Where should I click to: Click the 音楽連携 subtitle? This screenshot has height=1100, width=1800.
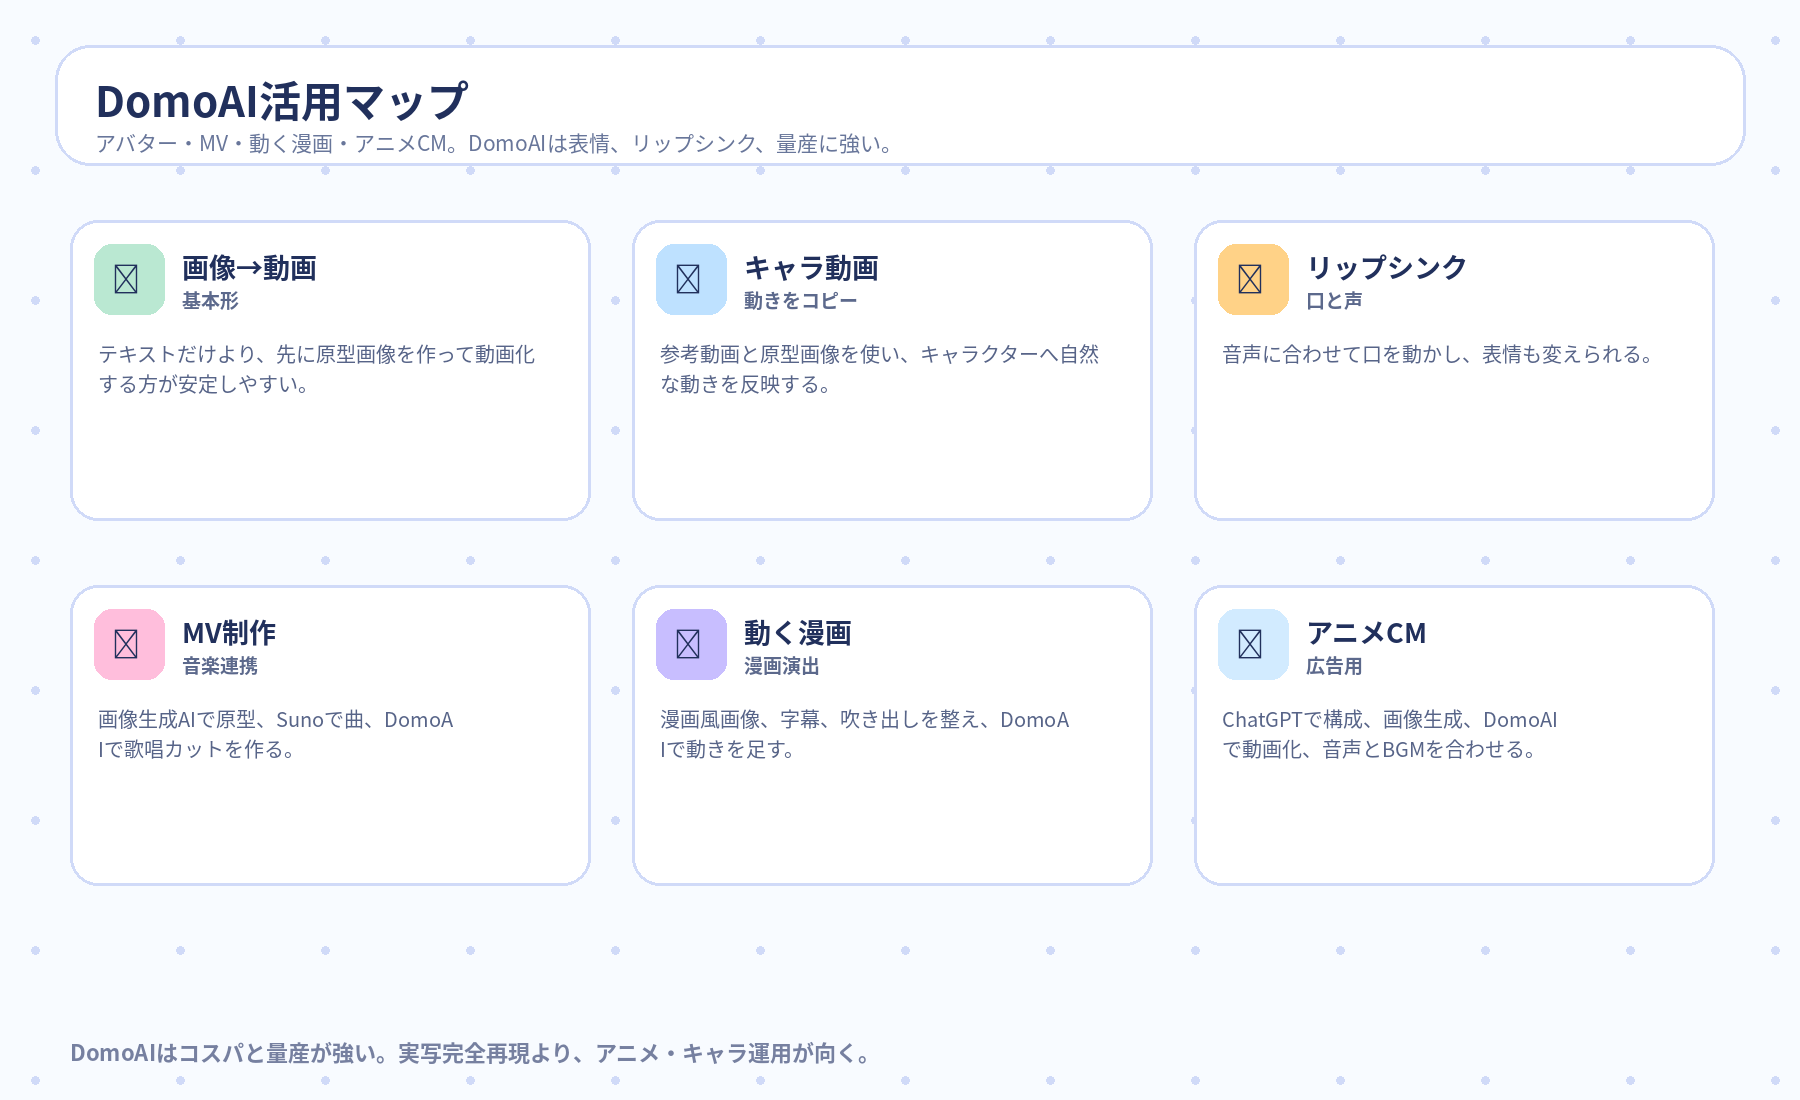(x=220, y=666)
